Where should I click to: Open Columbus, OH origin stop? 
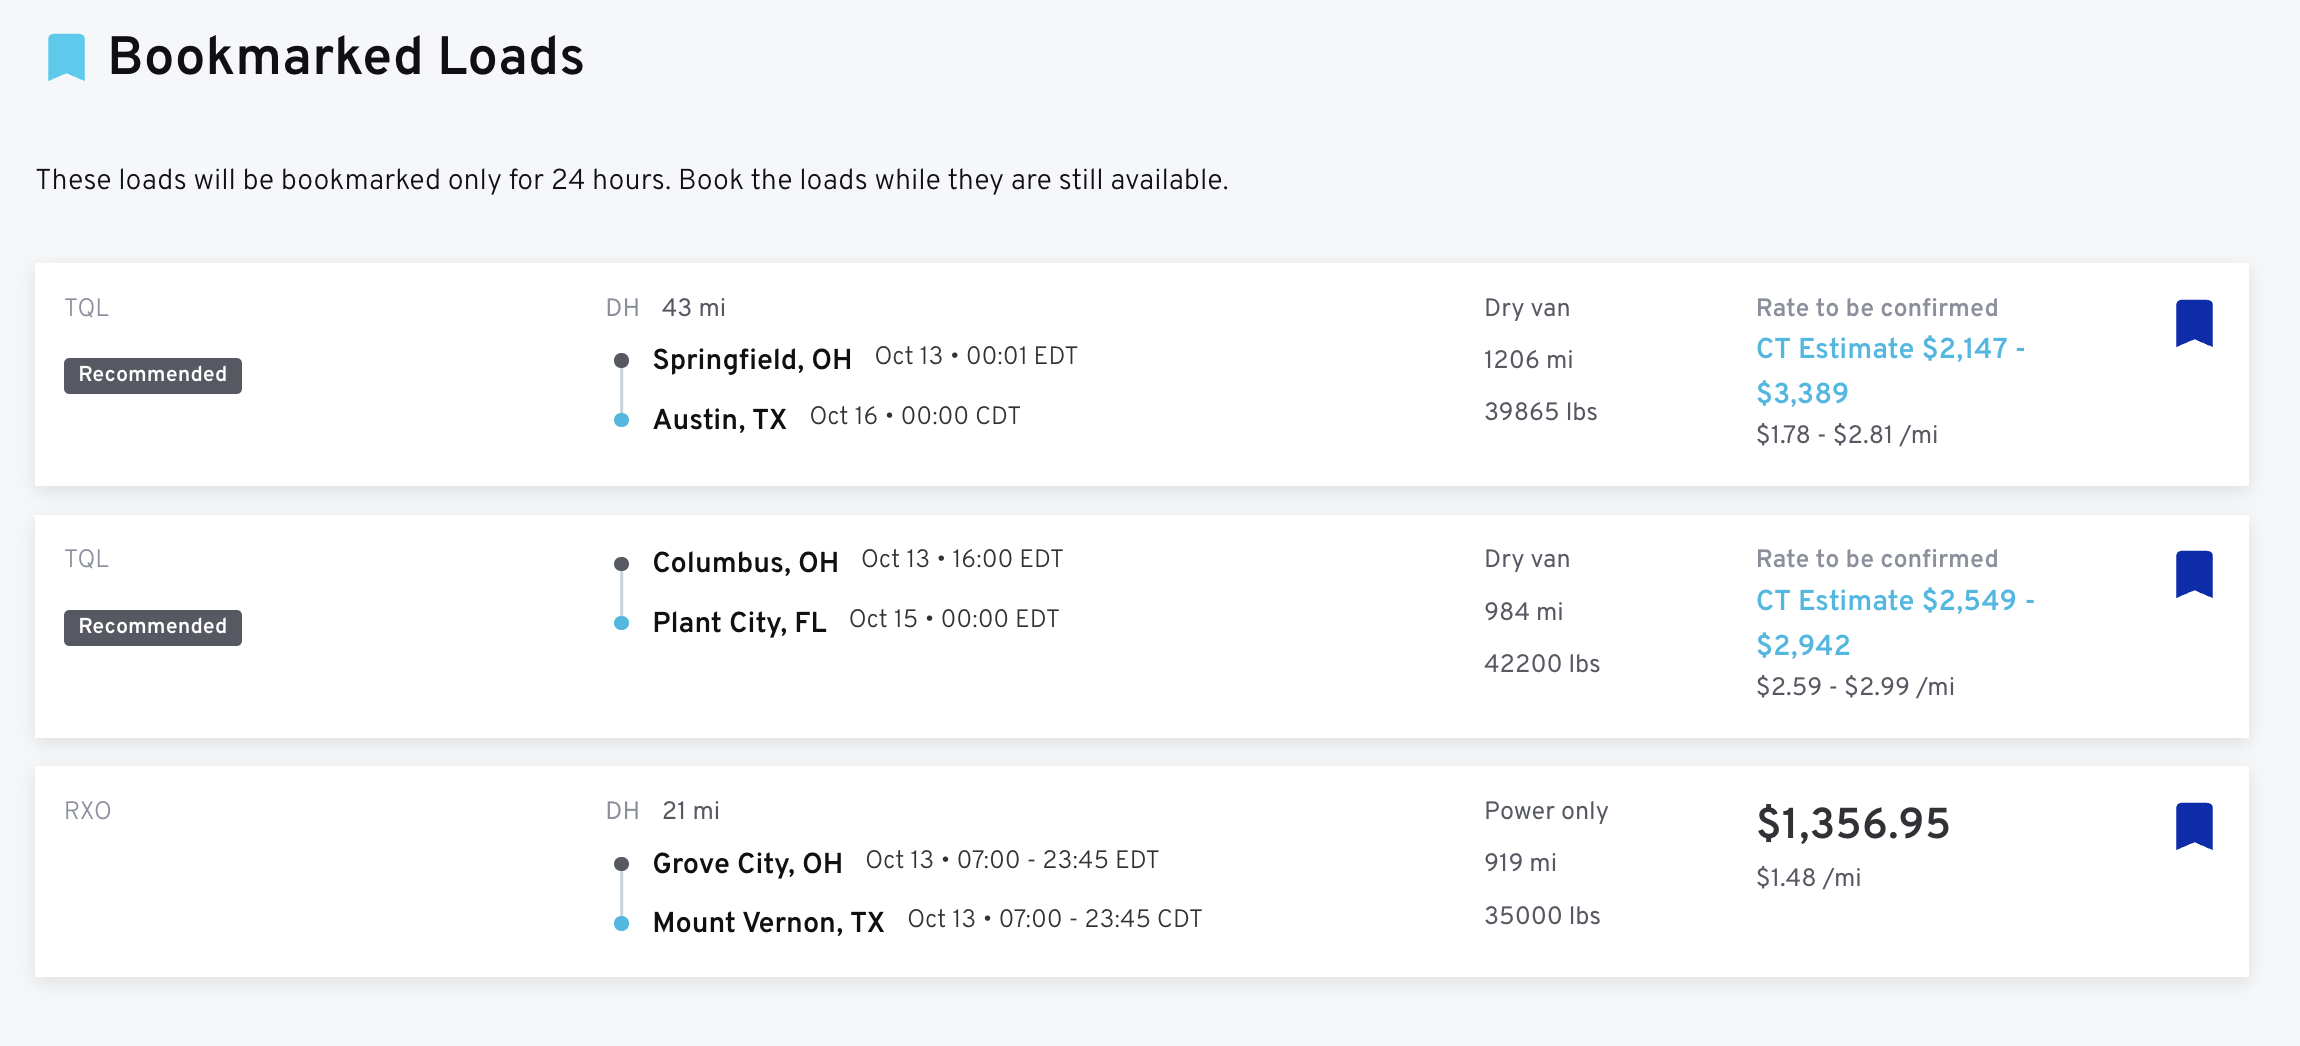point(745,562)
